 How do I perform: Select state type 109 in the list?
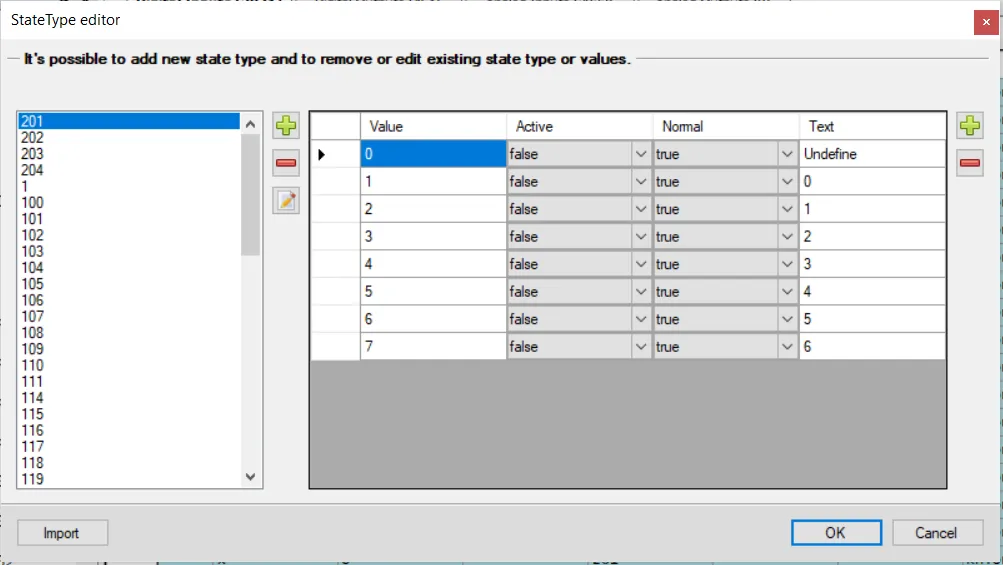click(129, 349)
